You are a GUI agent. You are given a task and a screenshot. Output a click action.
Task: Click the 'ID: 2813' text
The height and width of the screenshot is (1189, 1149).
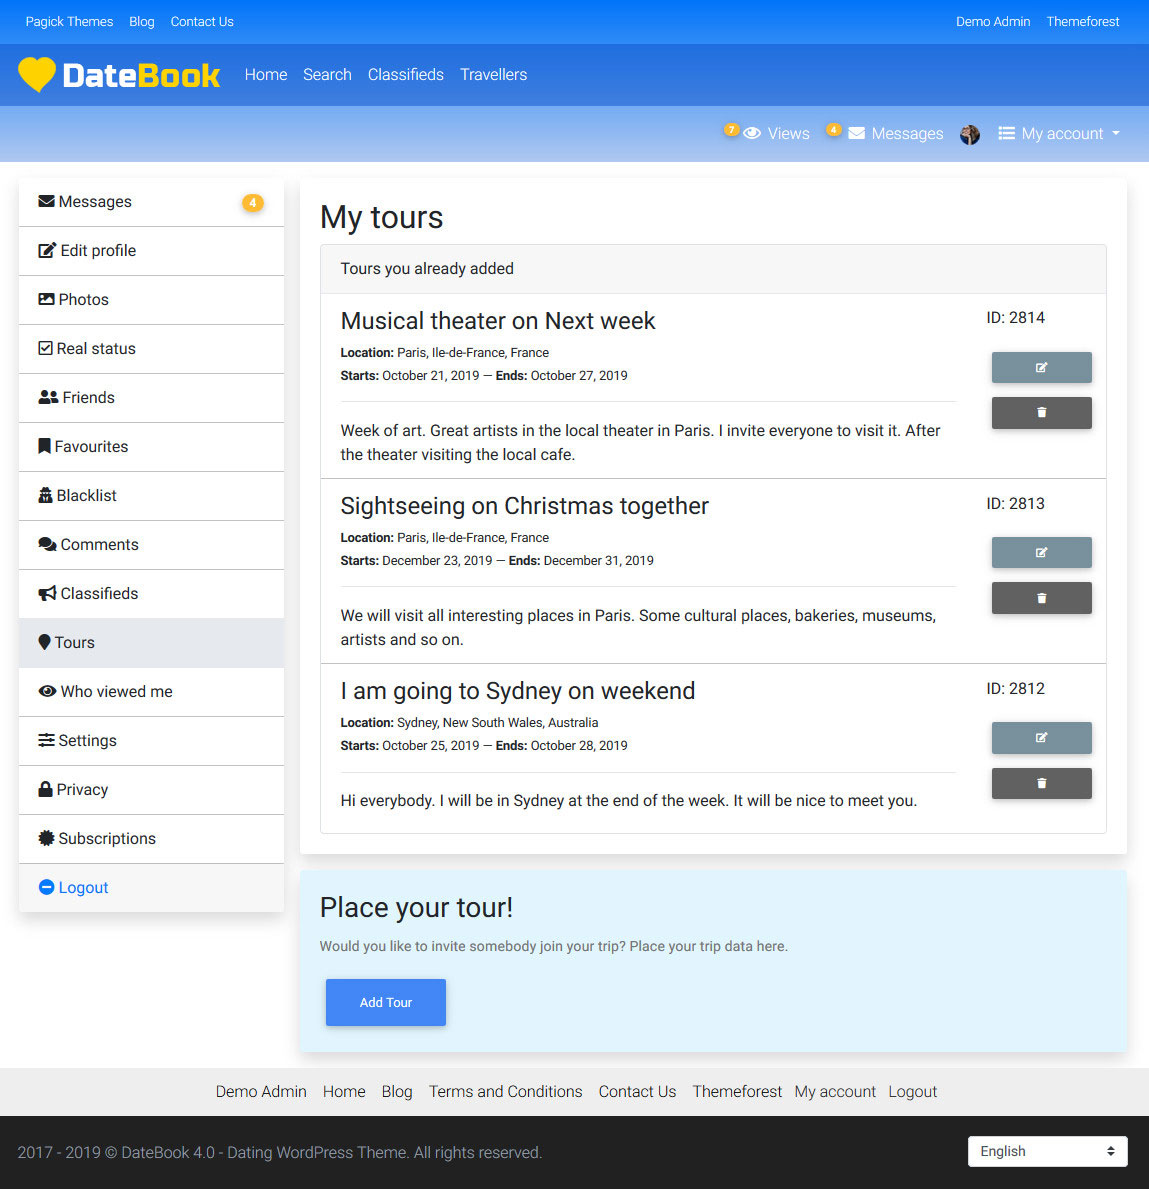coord(1016,504)
